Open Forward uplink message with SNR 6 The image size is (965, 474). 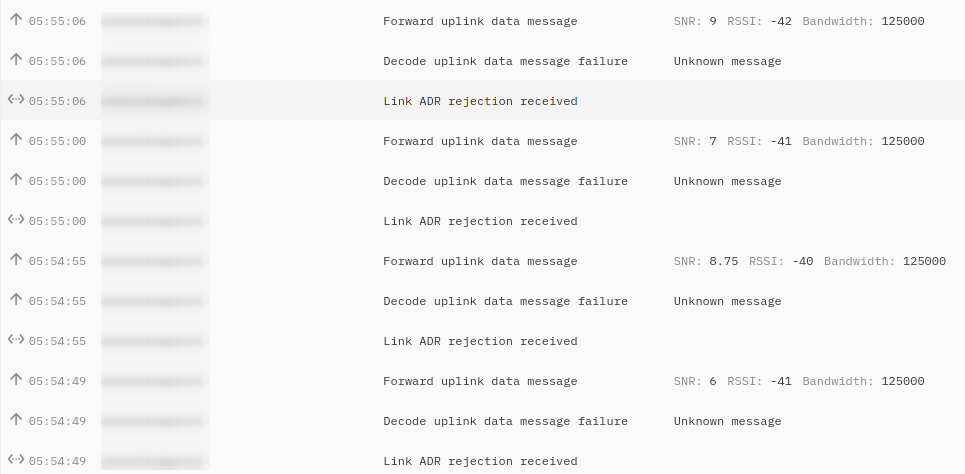482,381
